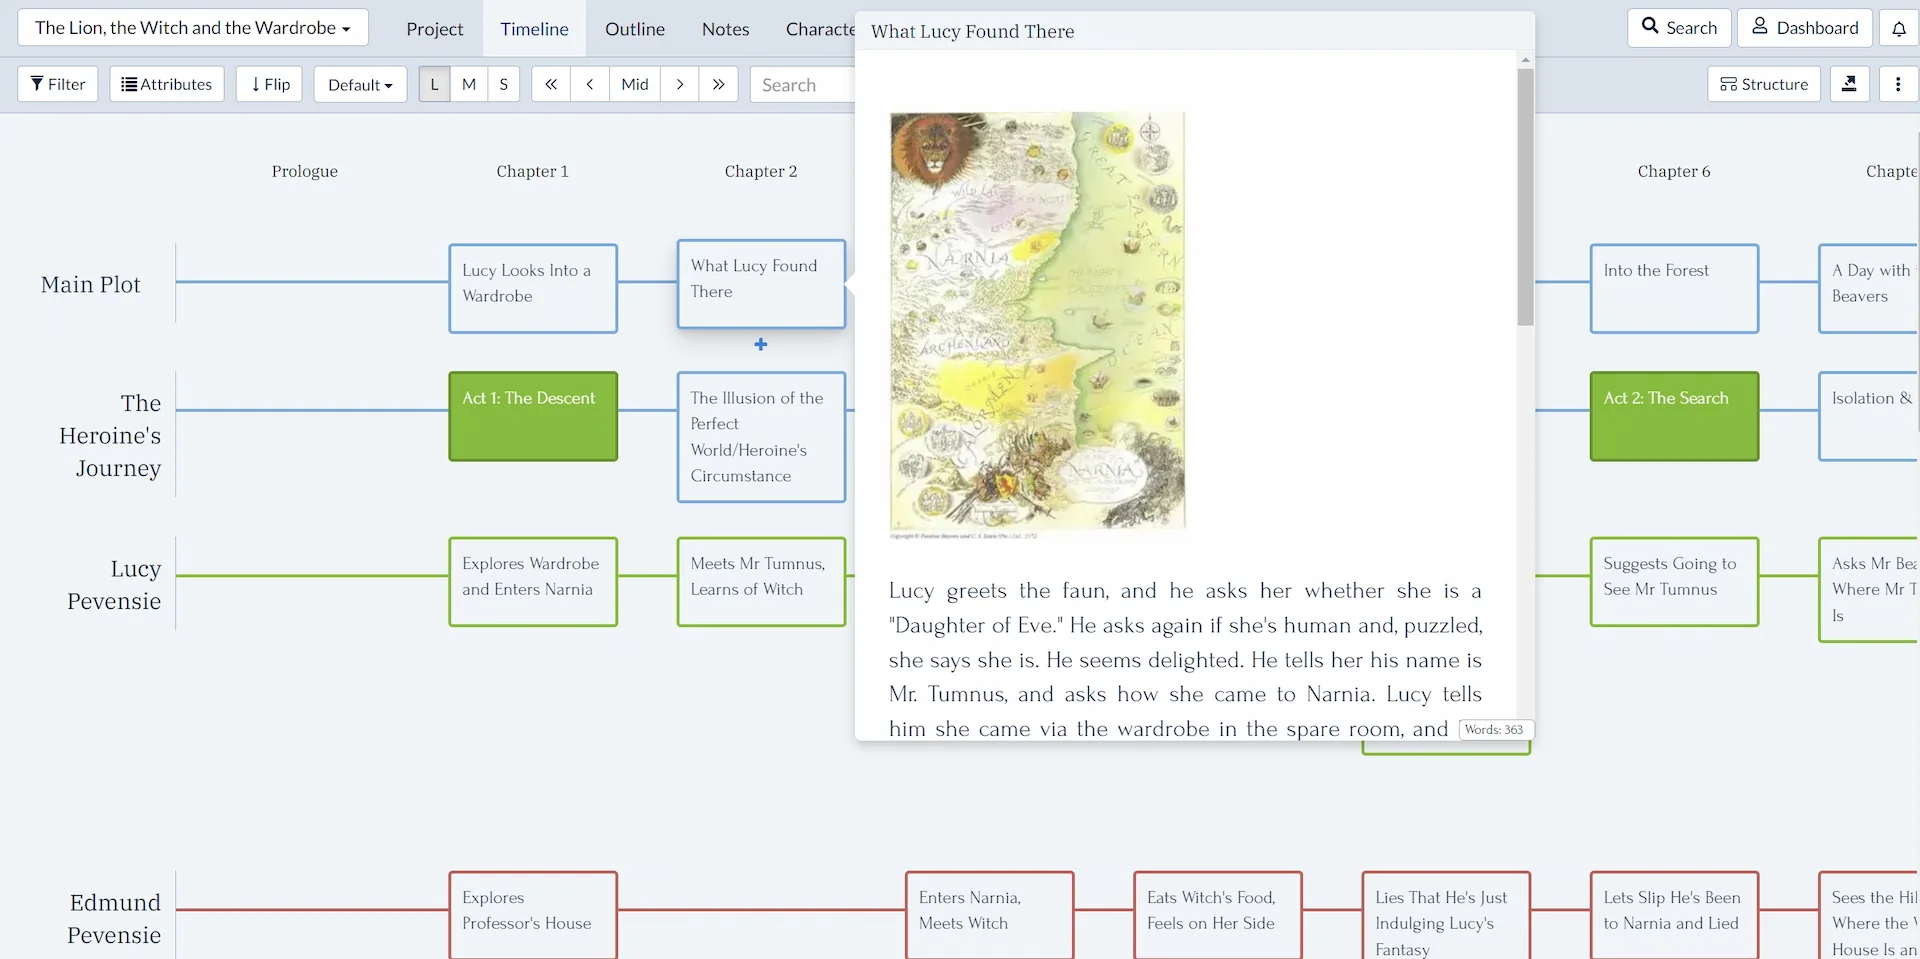Screen dimensions: 1920x959
Task: Open the Characters tab
Action: coord(820,29)
